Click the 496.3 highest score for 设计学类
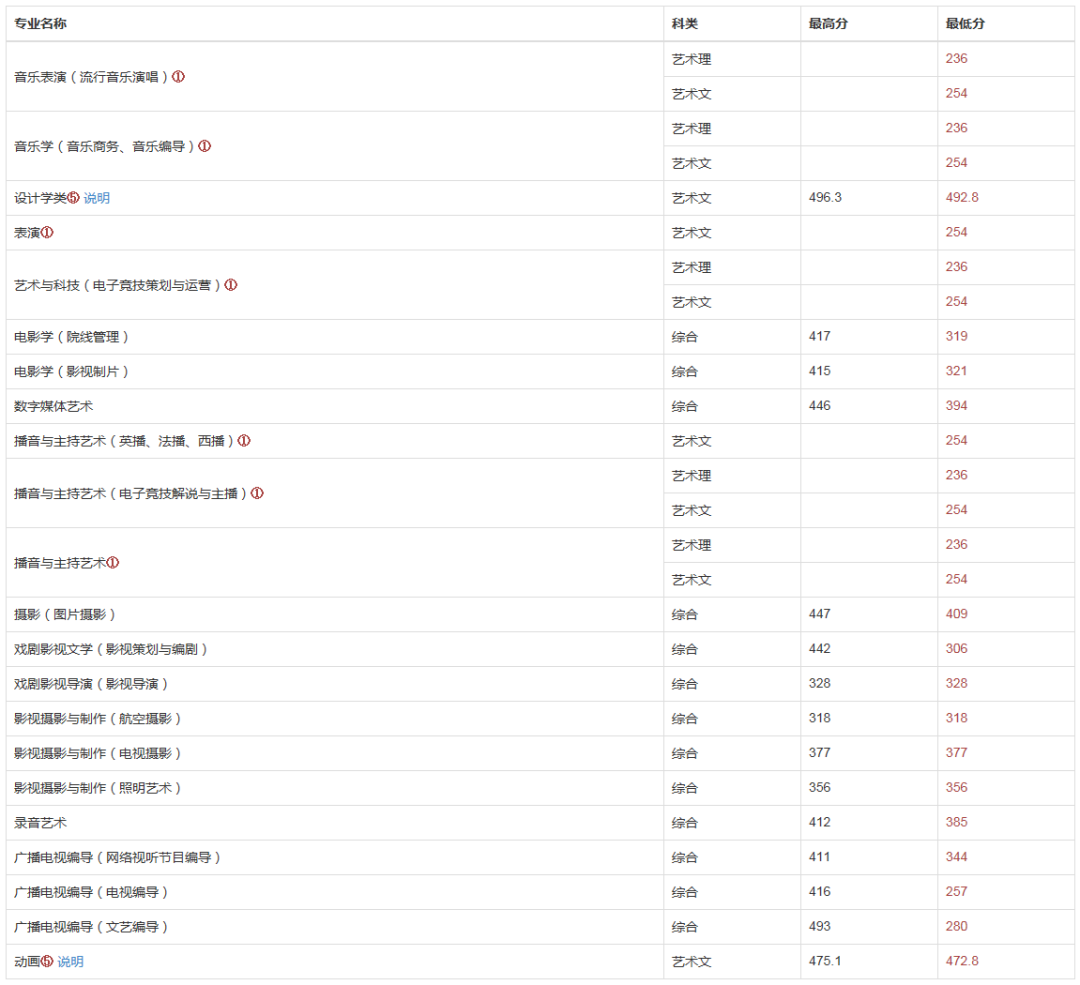Viewport: 1080px width, 985px height. 825,198
